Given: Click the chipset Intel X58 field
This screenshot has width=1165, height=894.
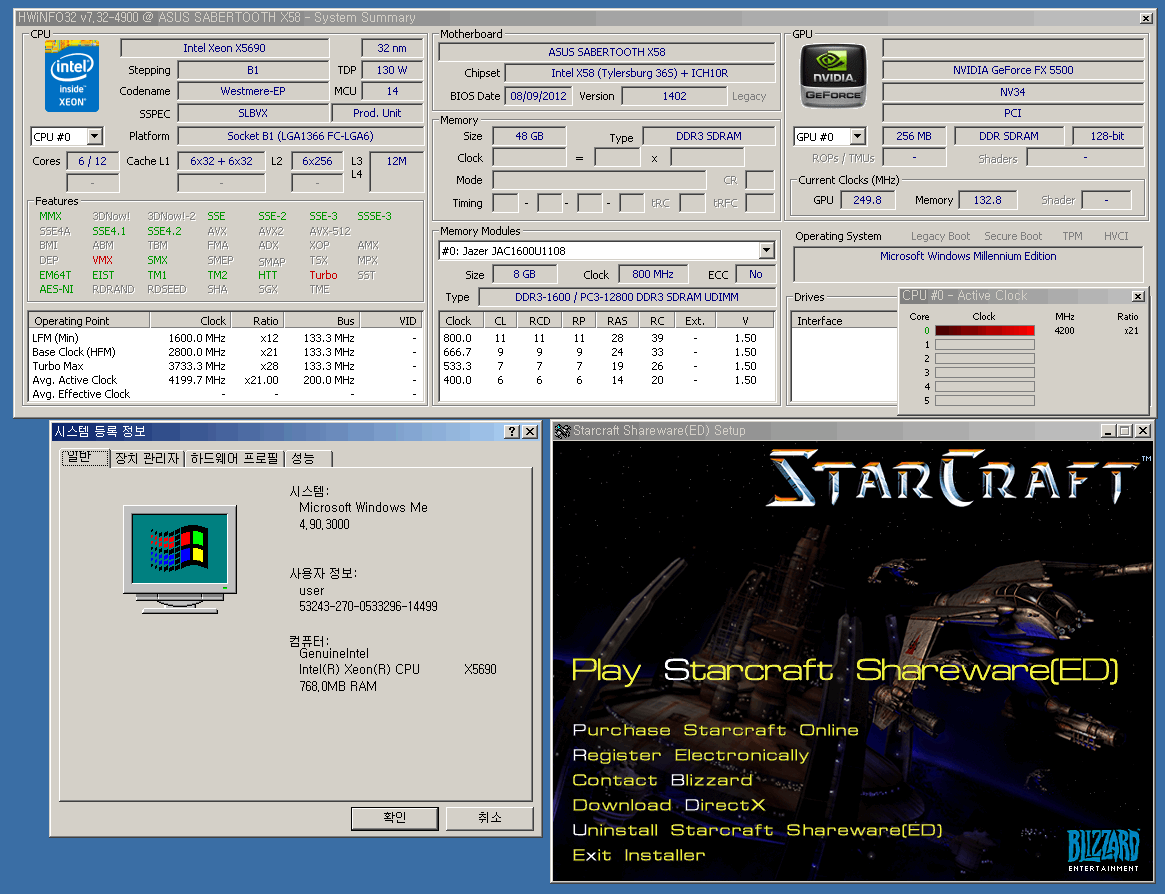Looking at the screenshot, I should pyautogui.click(x=639, y=74).
